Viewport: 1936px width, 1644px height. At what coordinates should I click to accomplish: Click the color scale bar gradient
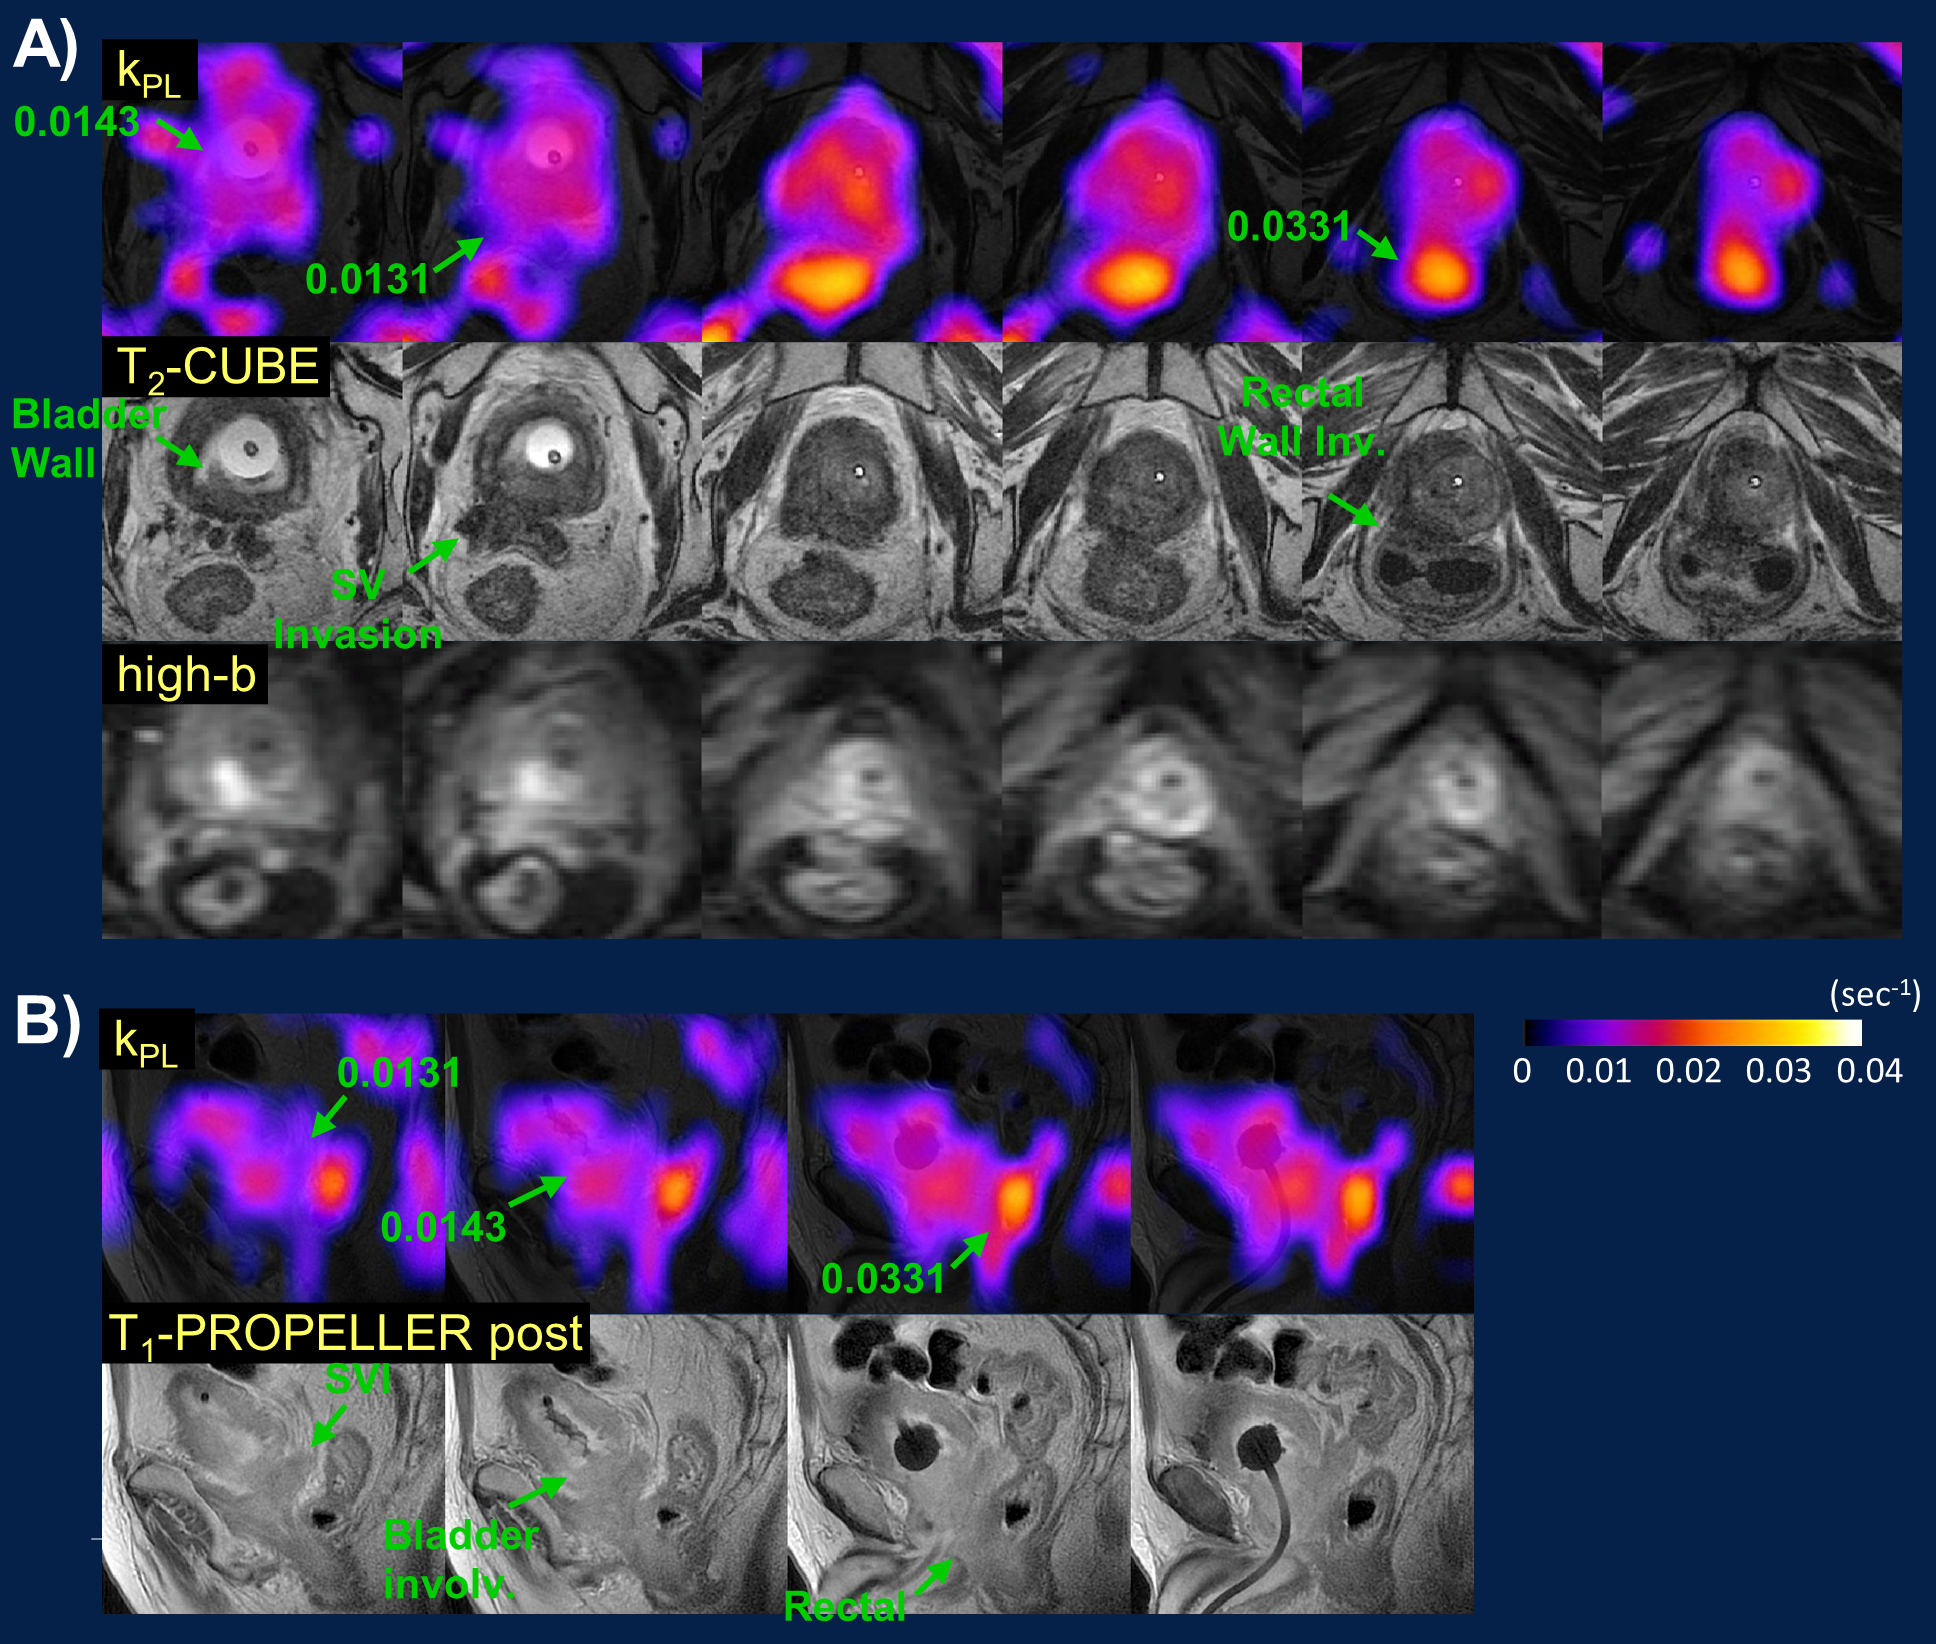click(x=1692, y=1032)
